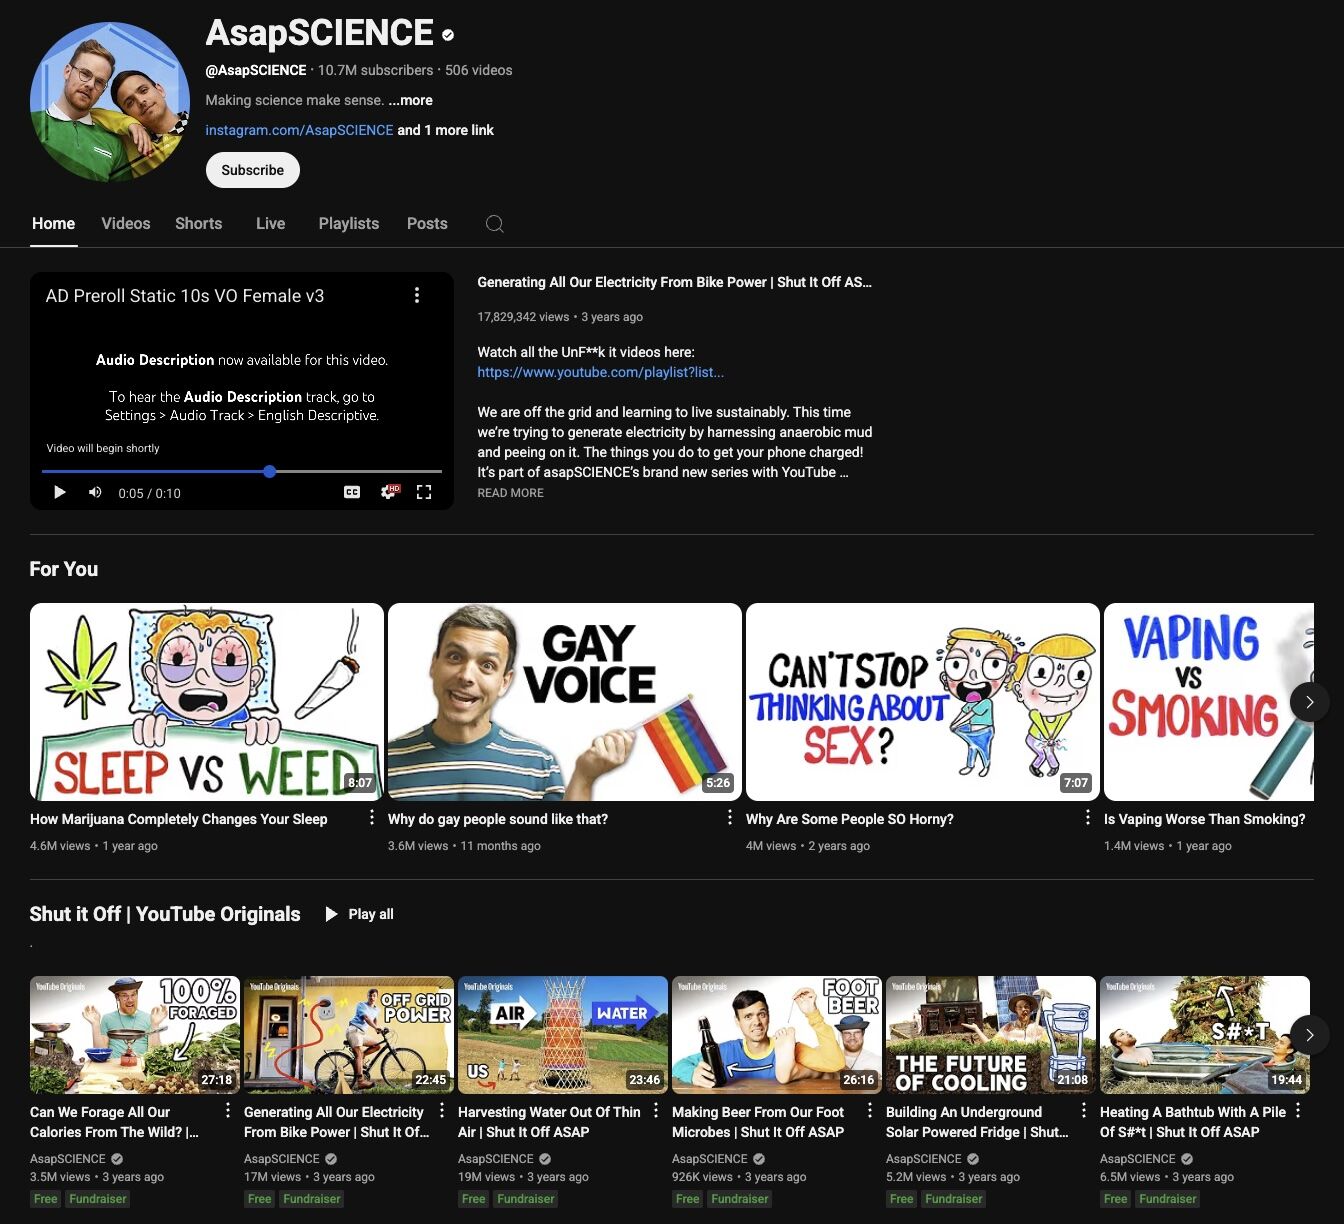The image size is (1344, 1224).
Task: Switch to the Videos tab
Action: point(126,223)
